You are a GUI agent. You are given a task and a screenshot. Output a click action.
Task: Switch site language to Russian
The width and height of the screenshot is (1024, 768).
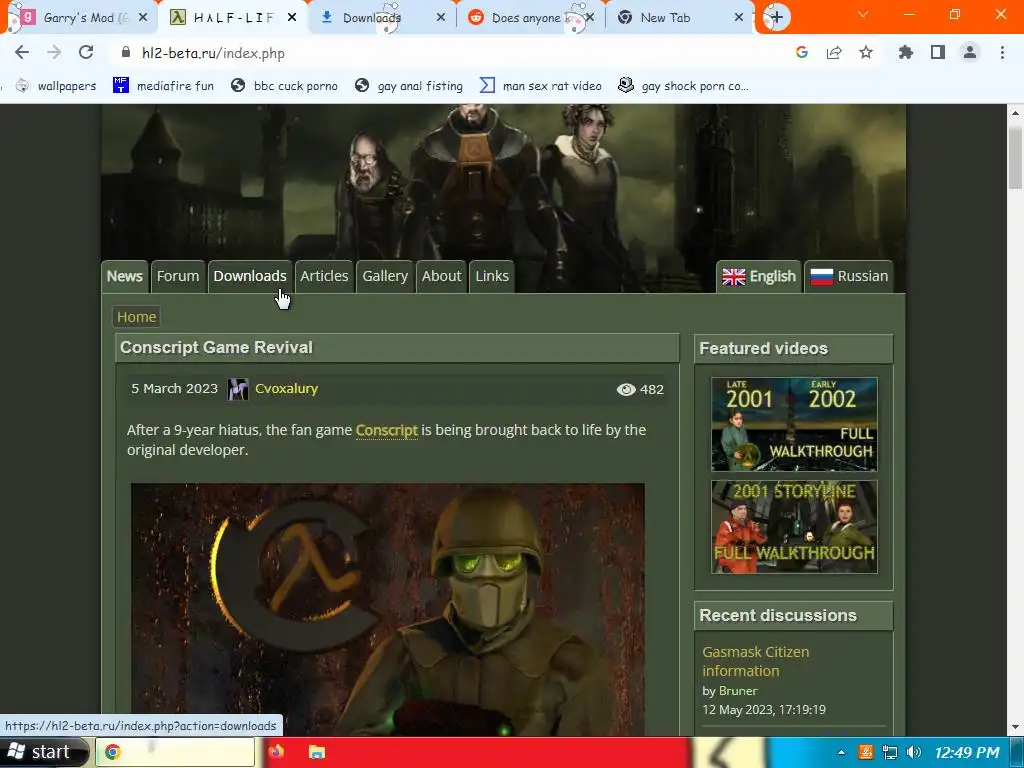click(849, 276)
